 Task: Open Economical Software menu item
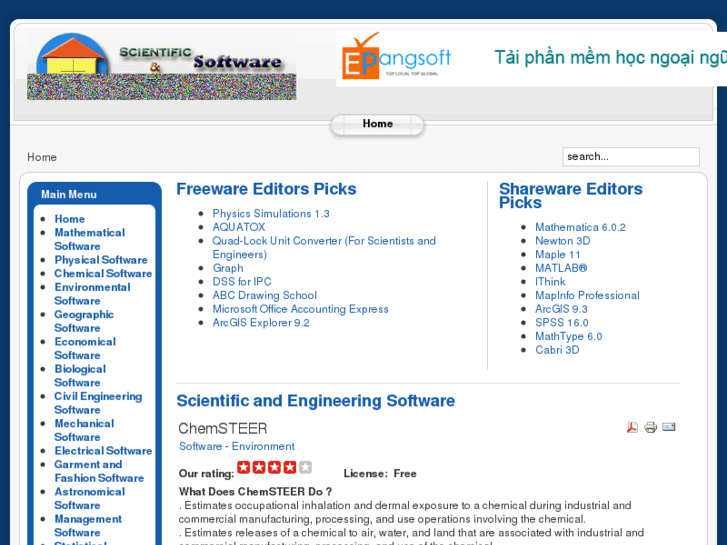point(85,348)
